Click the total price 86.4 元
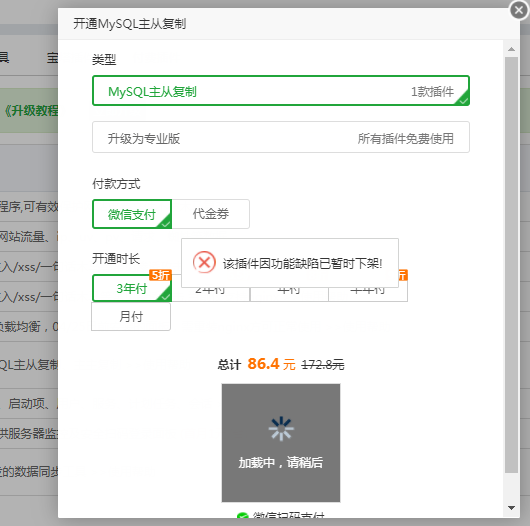 271,364
